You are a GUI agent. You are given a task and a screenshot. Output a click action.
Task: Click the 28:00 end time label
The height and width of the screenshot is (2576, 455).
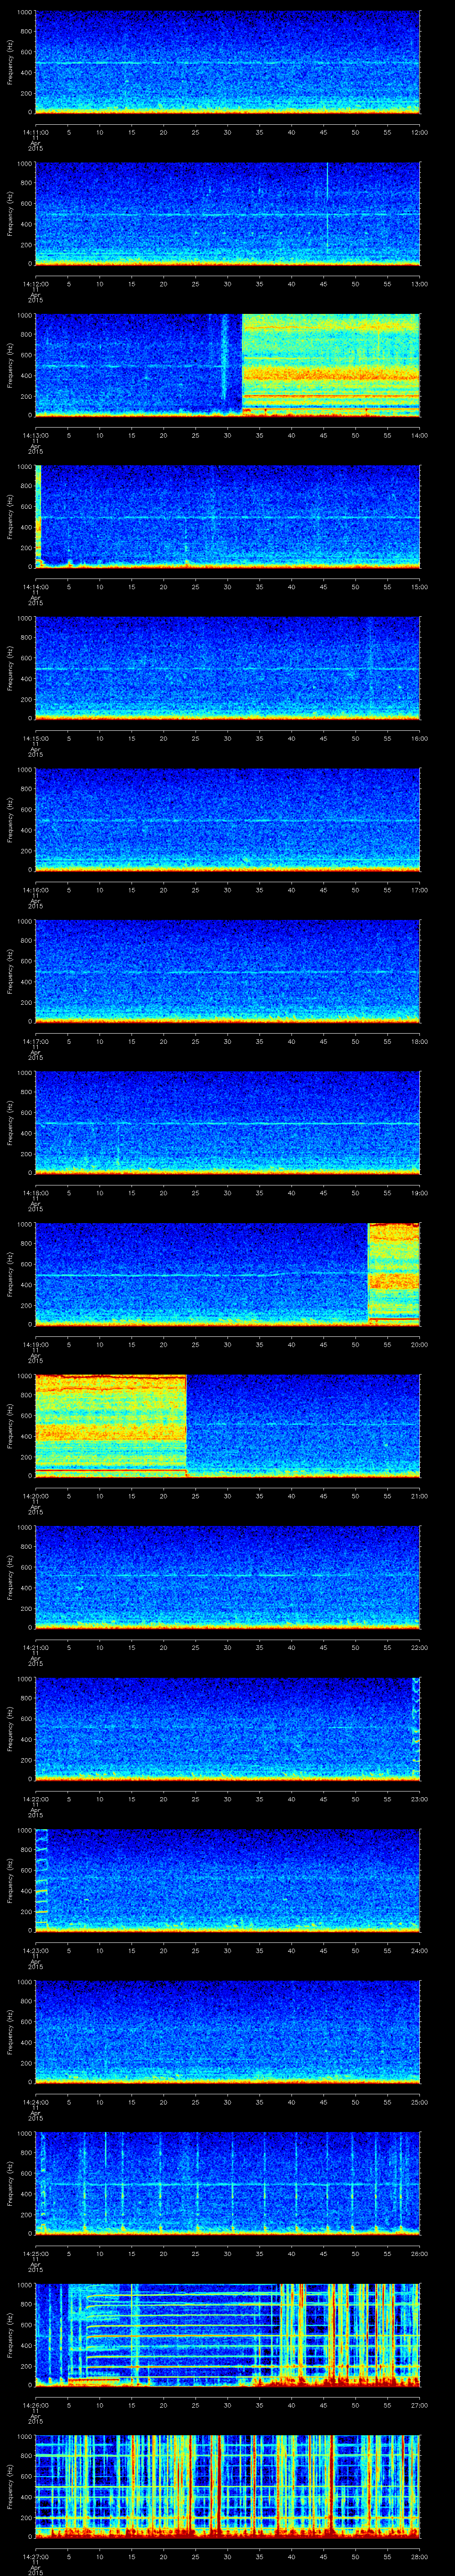pos(419,2556)
